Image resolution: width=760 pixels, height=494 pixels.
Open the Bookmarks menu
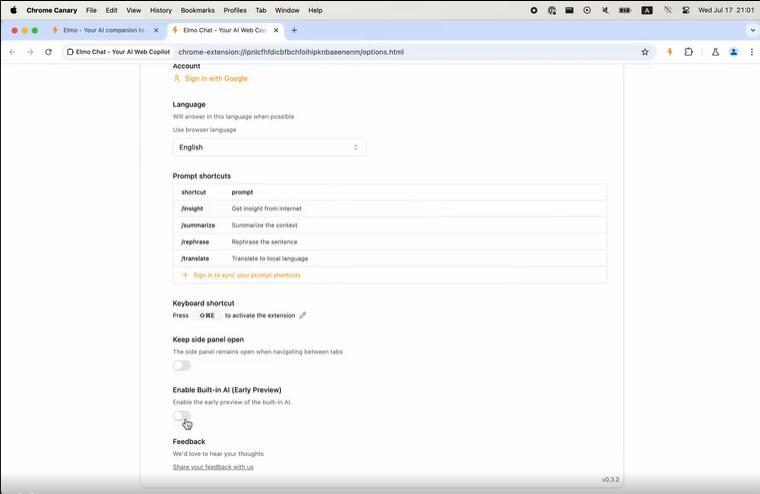(x=198, y=10)
